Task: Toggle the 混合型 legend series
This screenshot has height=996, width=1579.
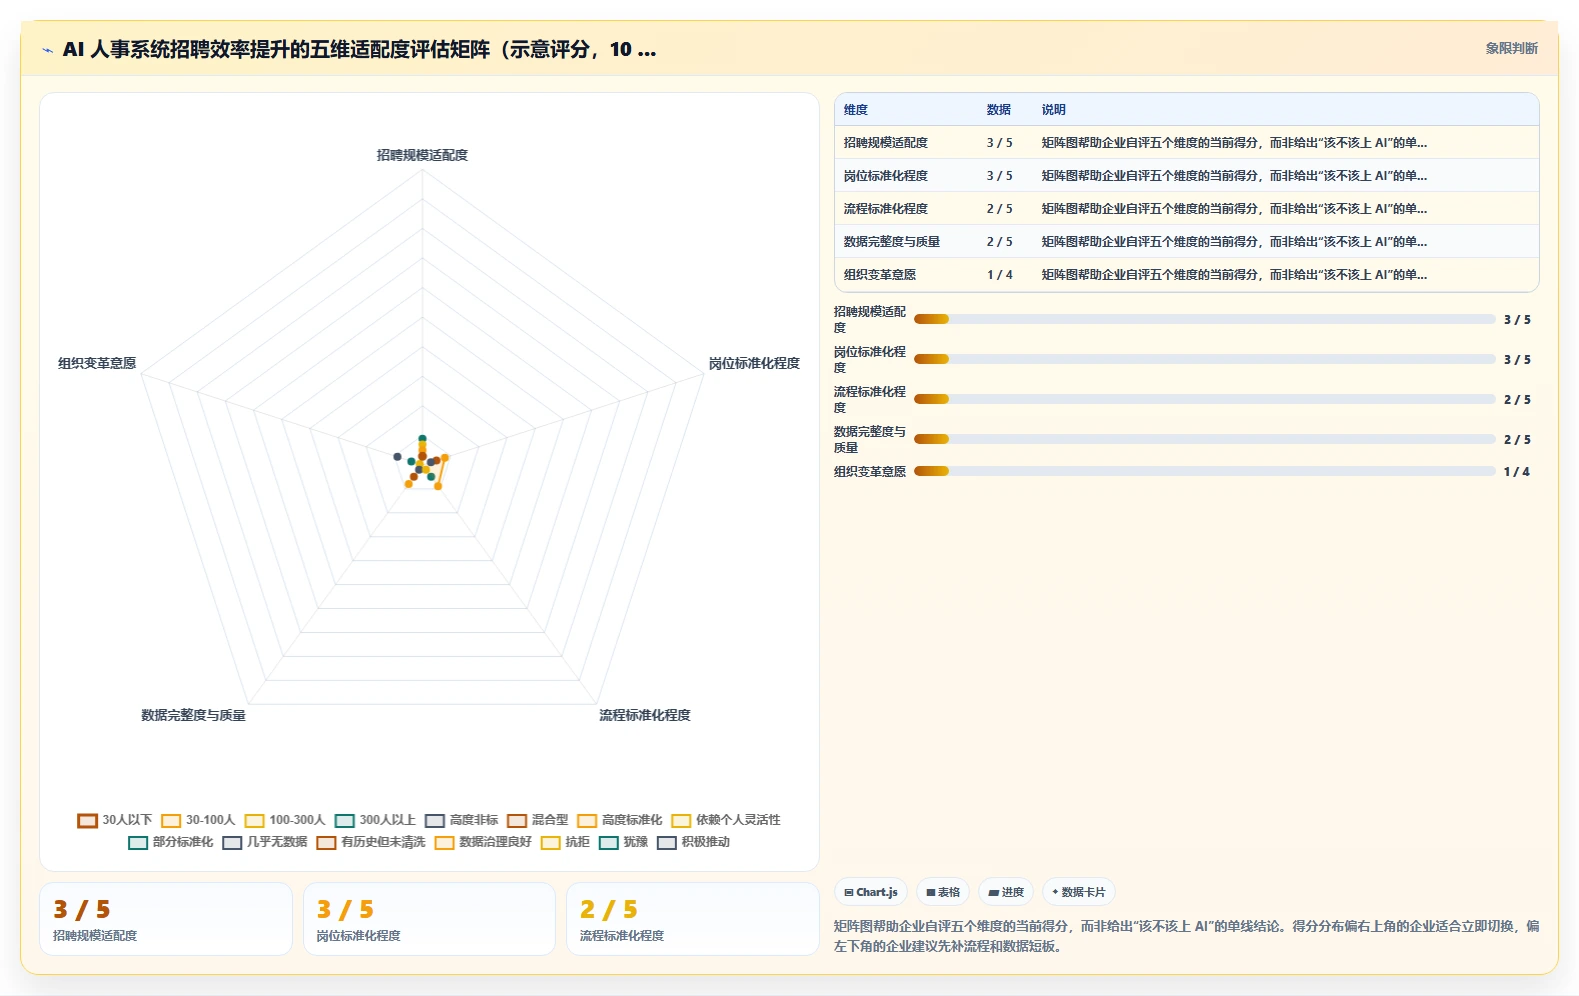Action: click(x=537, y=820)
